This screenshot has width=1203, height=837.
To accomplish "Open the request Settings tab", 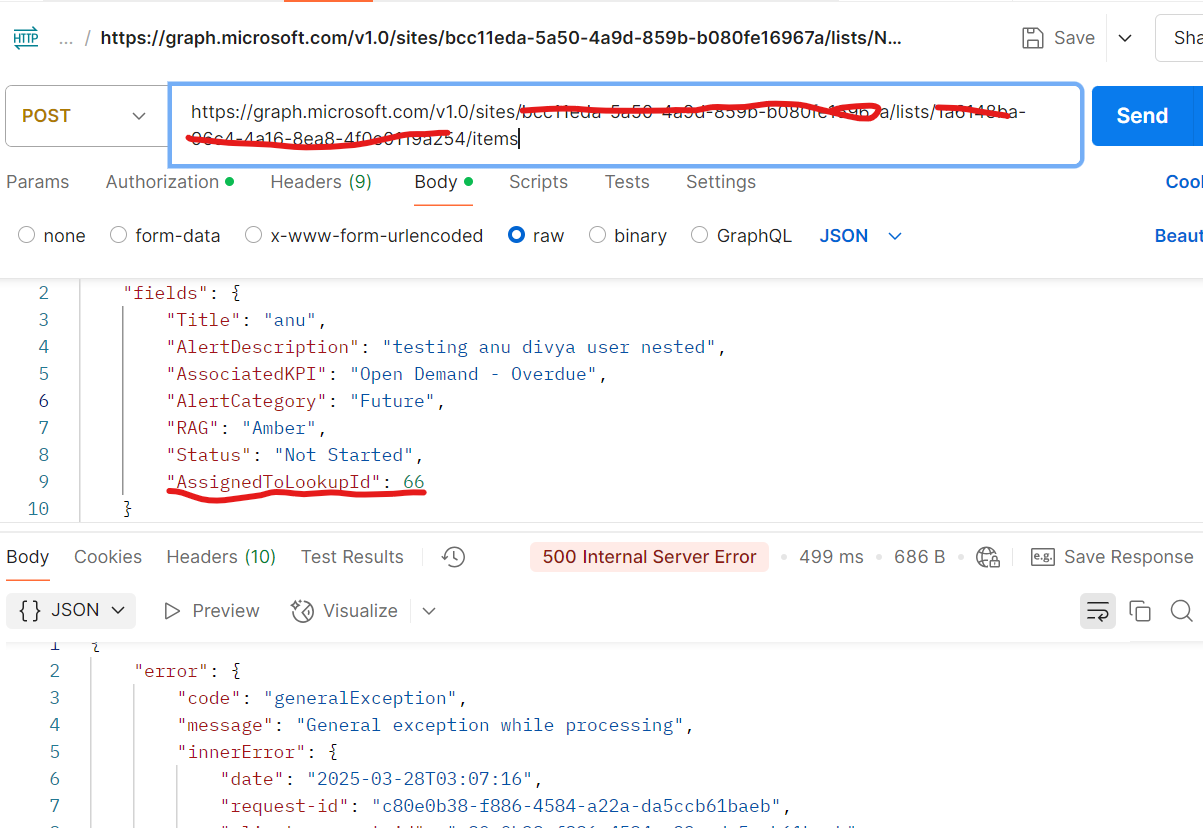I will click(721, 182).
